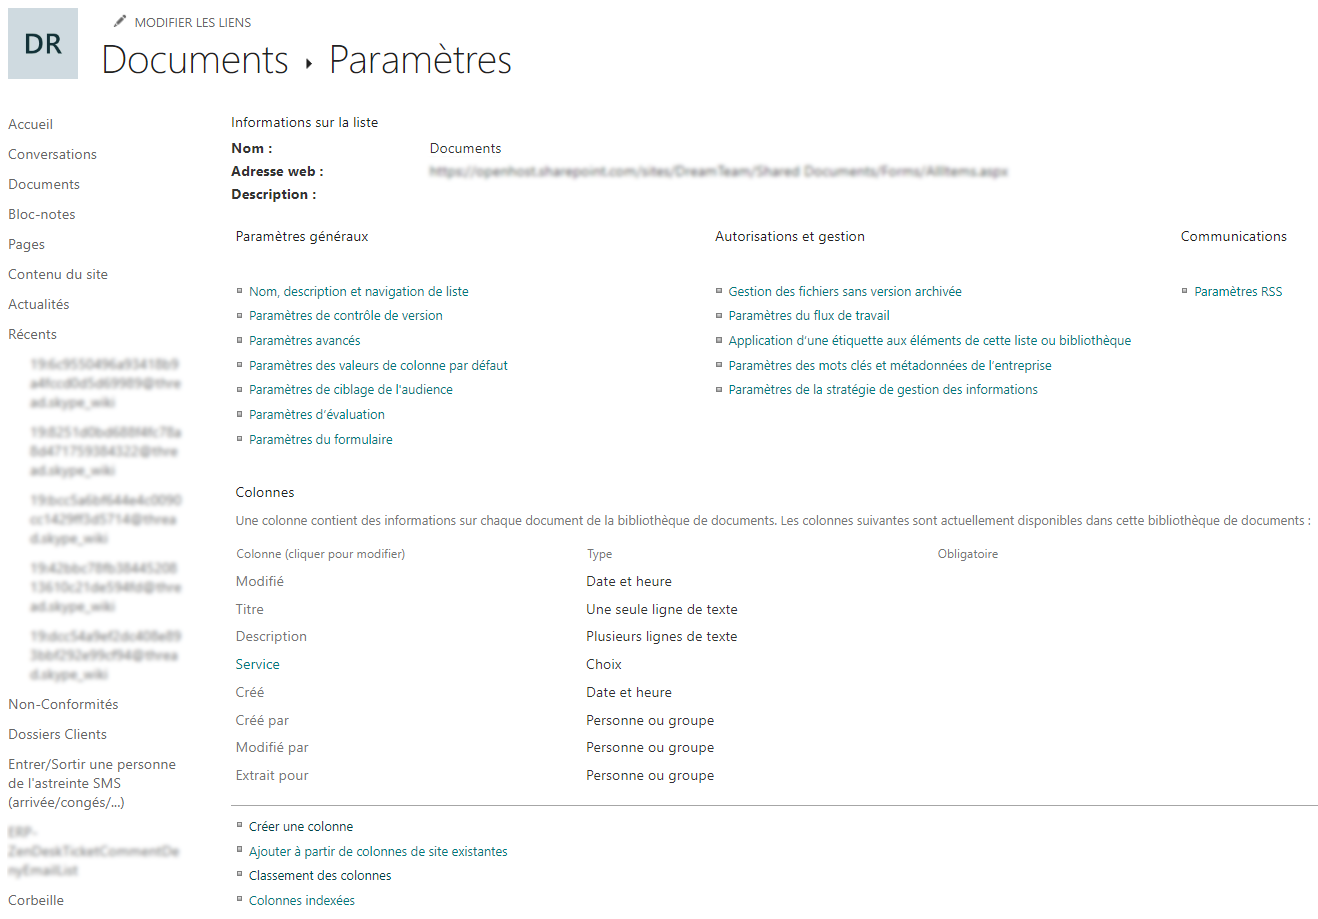Open Gestion des fichiers sans version archivée
1318x919 pixels.
pyautogui.click(x=845, y=291)
